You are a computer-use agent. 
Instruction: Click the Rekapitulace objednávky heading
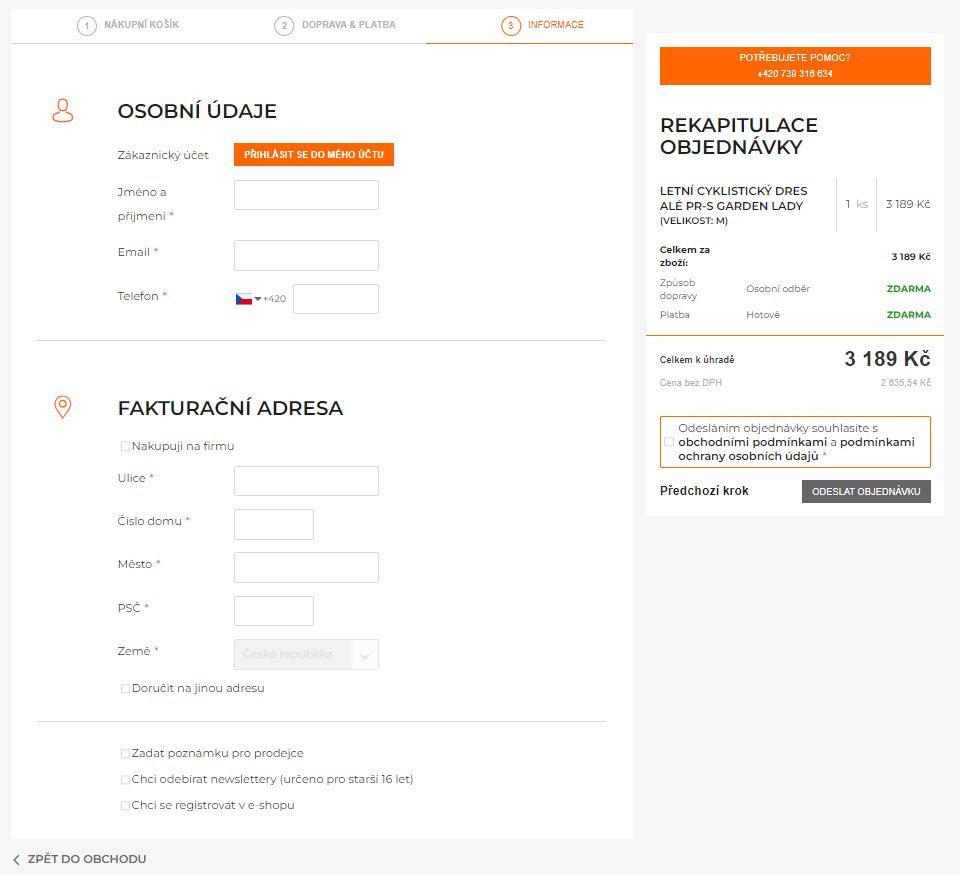(x=738, y=136)
